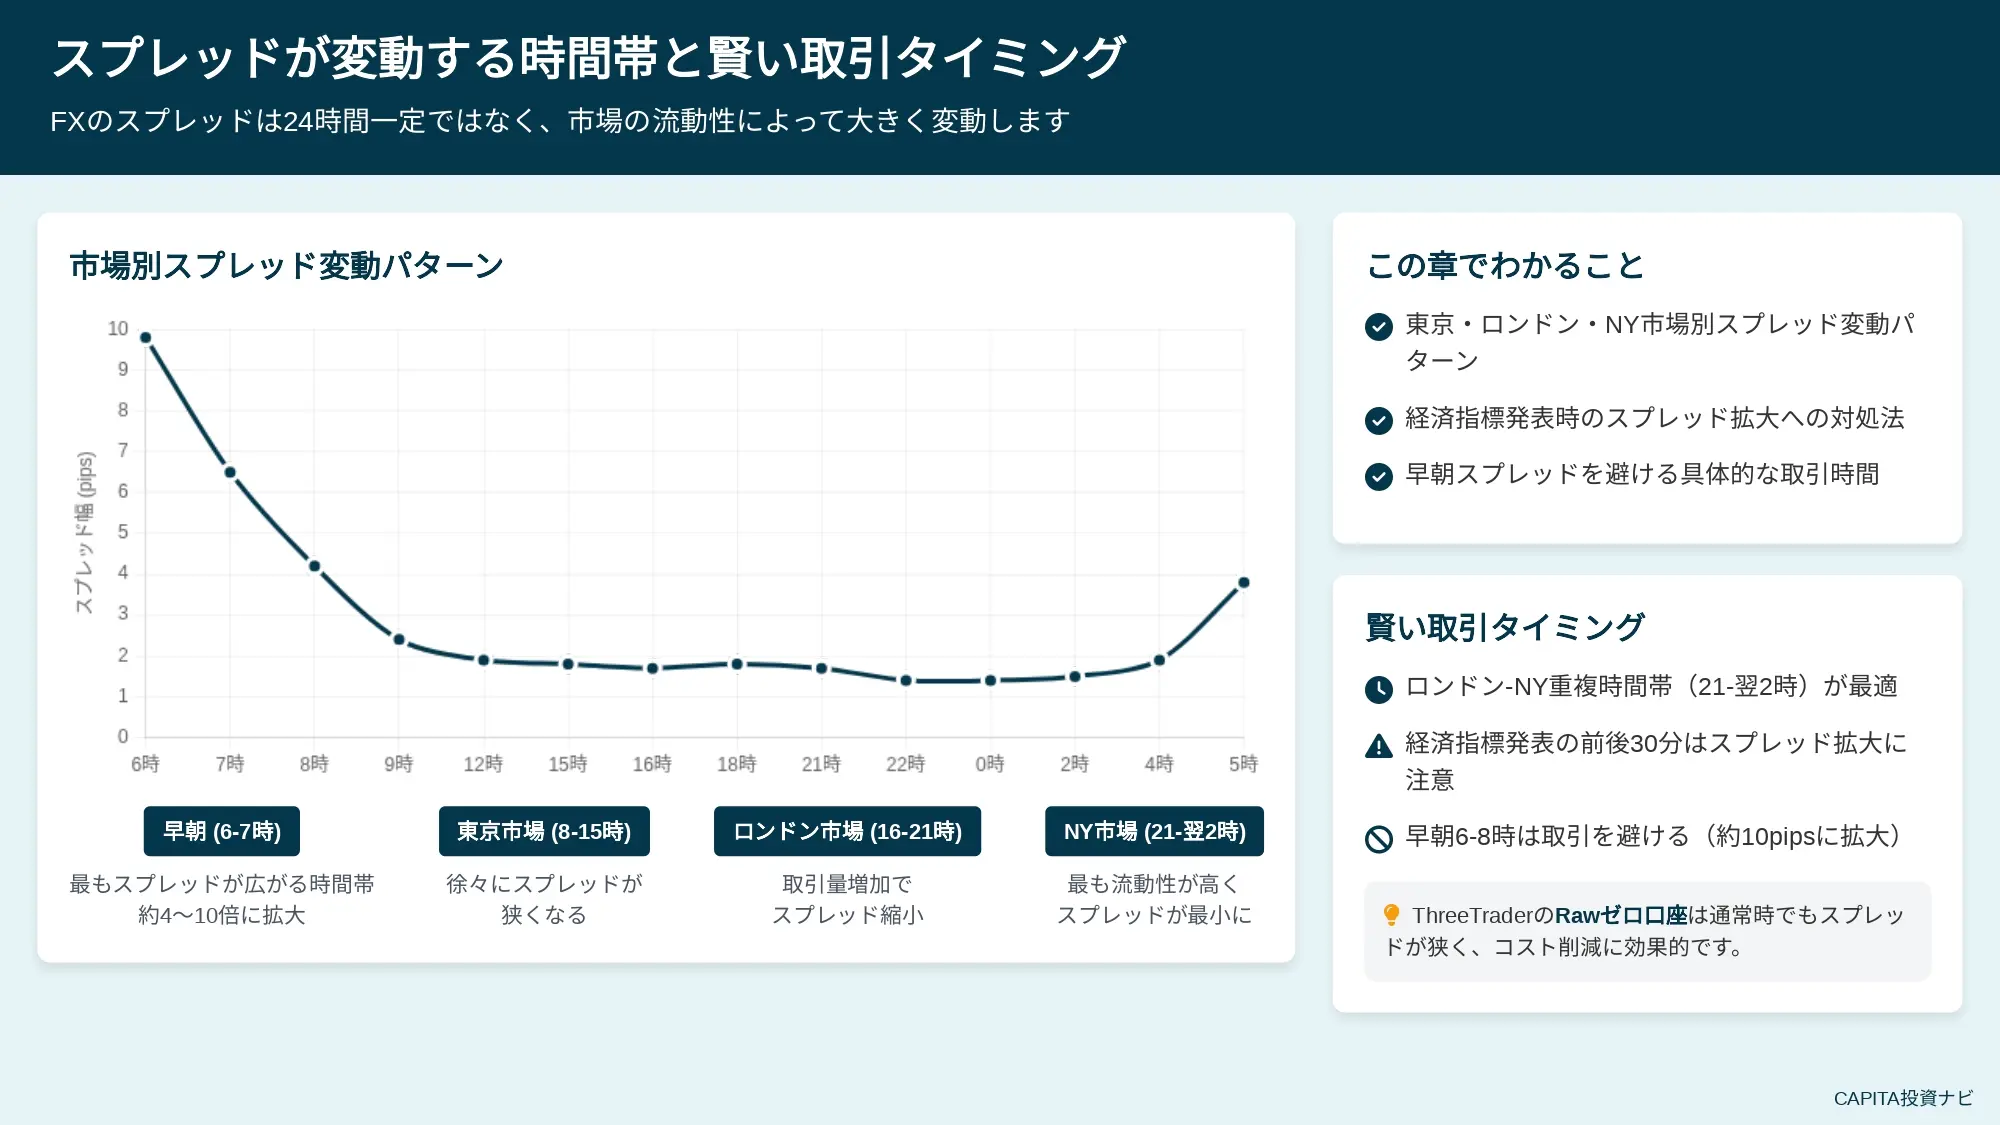Click the 22時 data point on chart
The image size is (2000, 1125).
pyautogui.click(x=906, y=681)
